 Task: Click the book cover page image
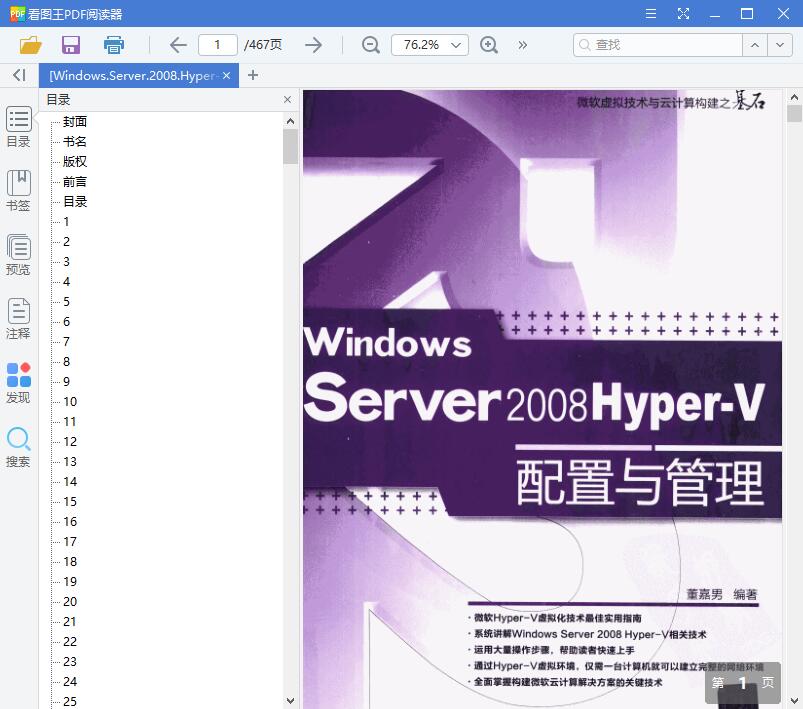click(x=542, y=400)
